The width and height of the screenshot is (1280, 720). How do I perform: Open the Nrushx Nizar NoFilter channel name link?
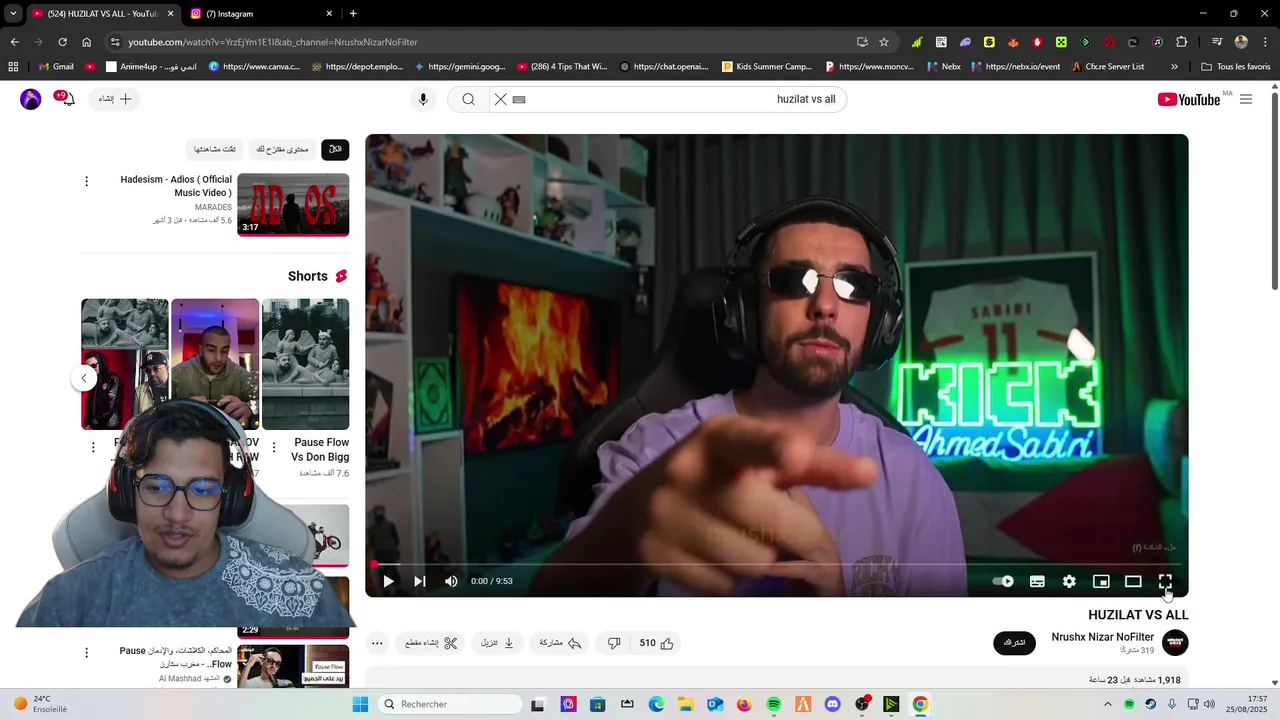pos(1103,637)
